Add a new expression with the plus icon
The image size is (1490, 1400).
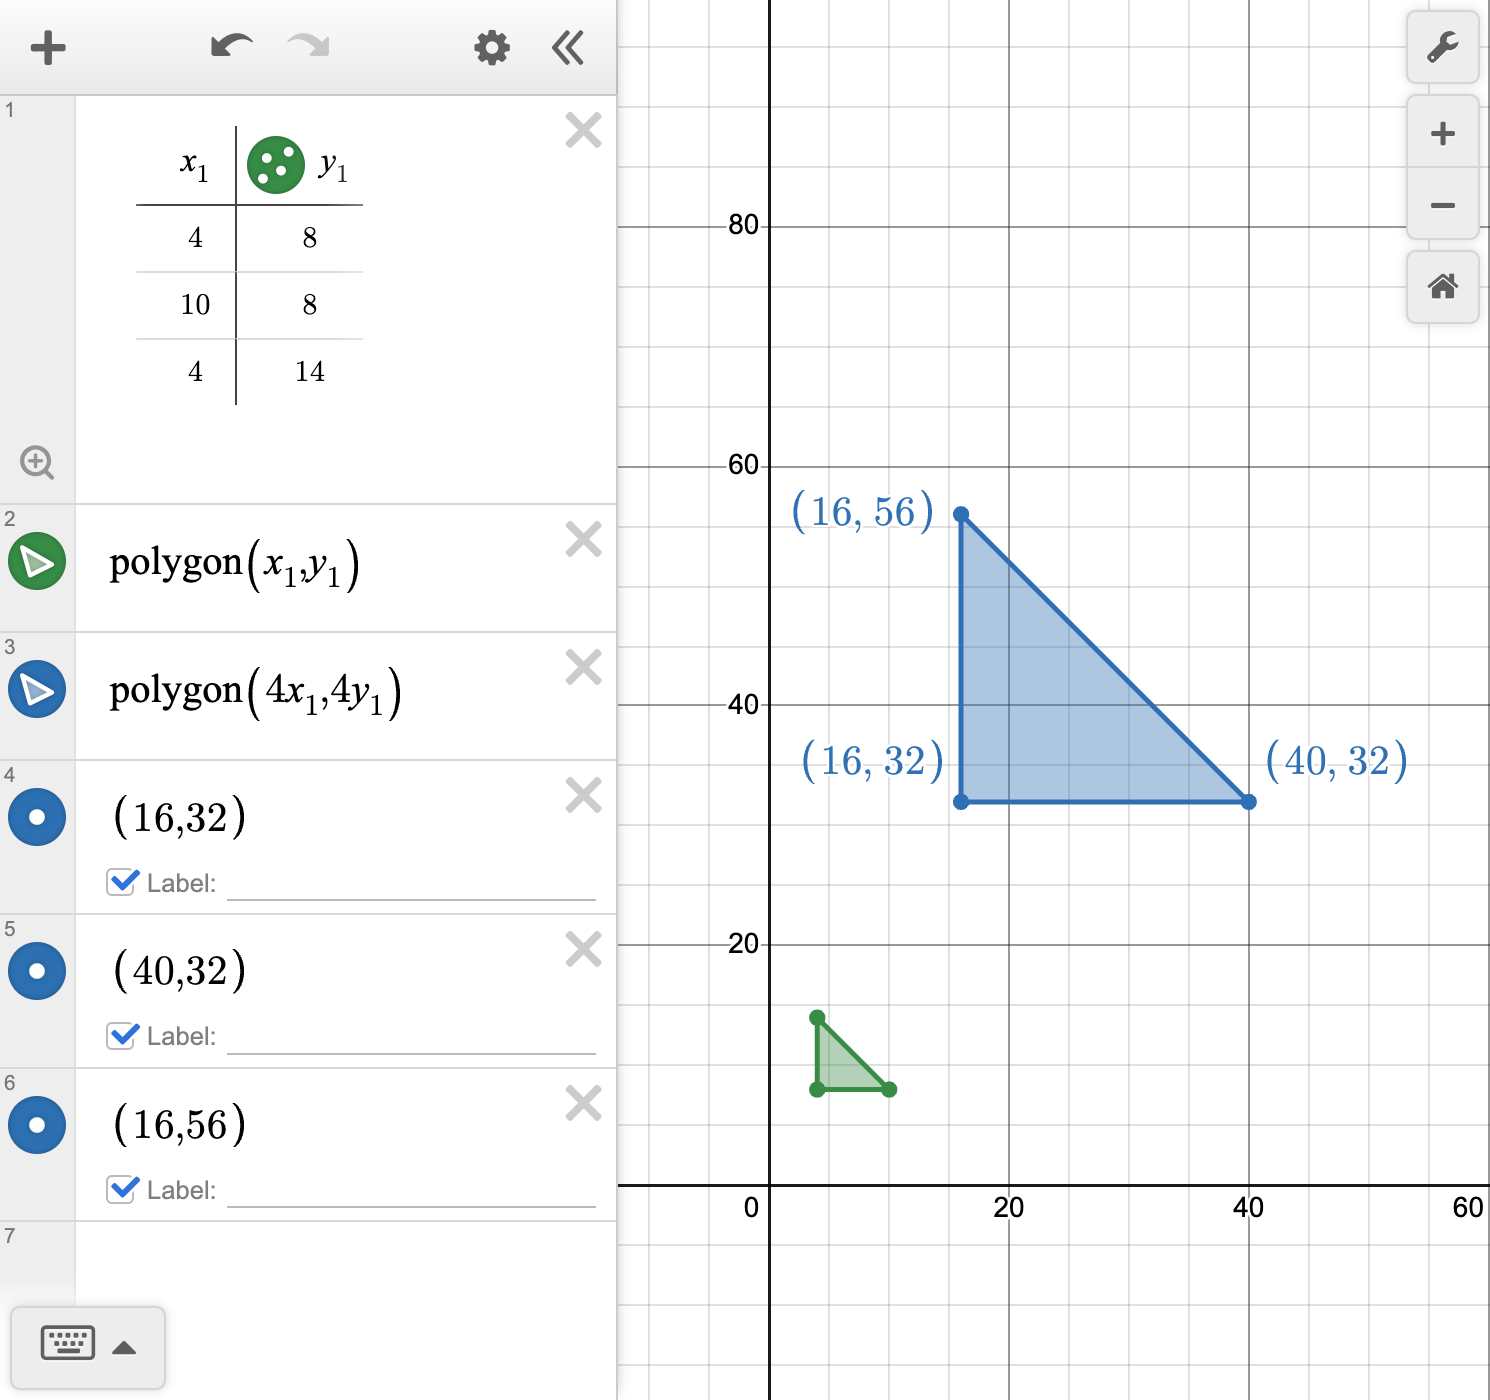pyautogui.click(x=47, y=47)
